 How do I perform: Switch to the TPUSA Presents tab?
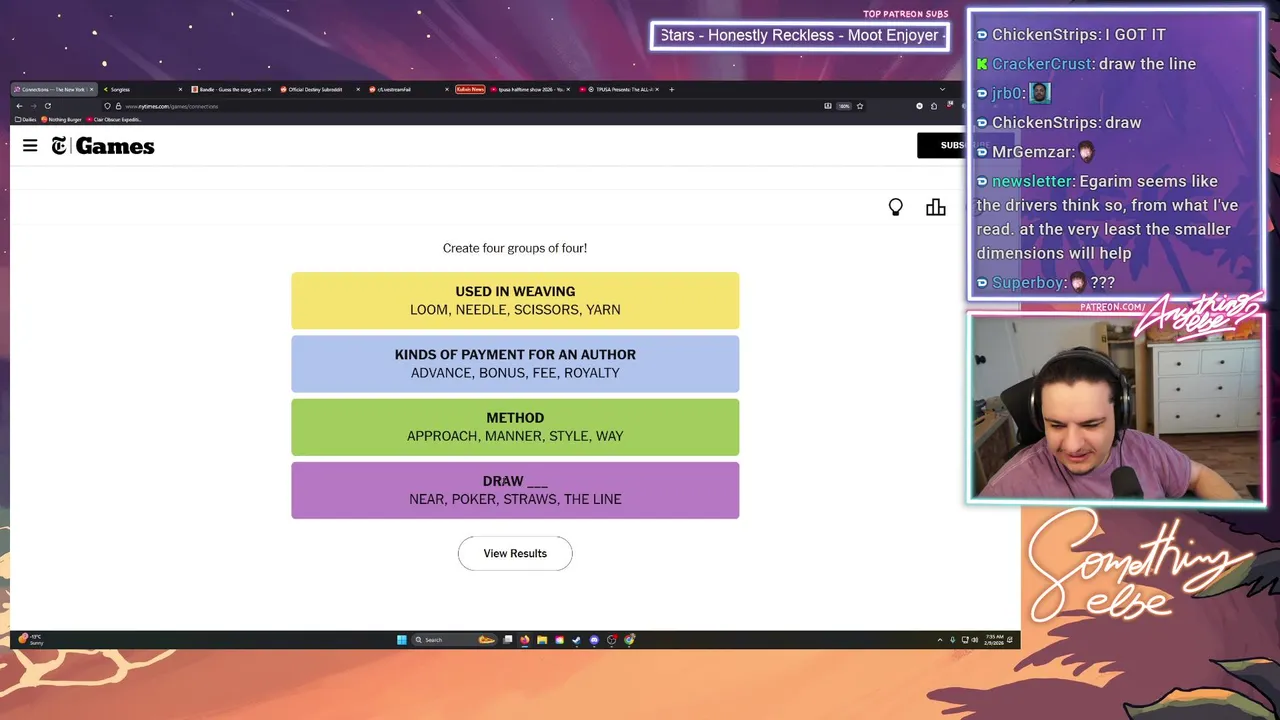(x=620, y=89)
